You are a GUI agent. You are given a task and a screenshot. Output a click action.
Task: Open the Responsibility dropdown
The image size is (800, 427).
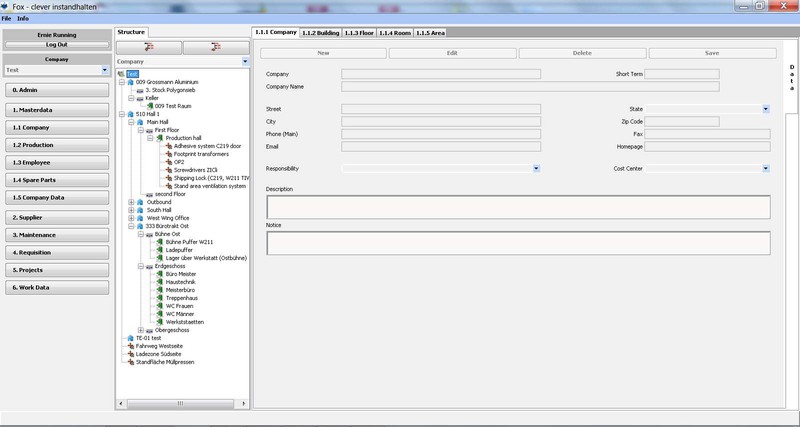(x=536, y=169)
